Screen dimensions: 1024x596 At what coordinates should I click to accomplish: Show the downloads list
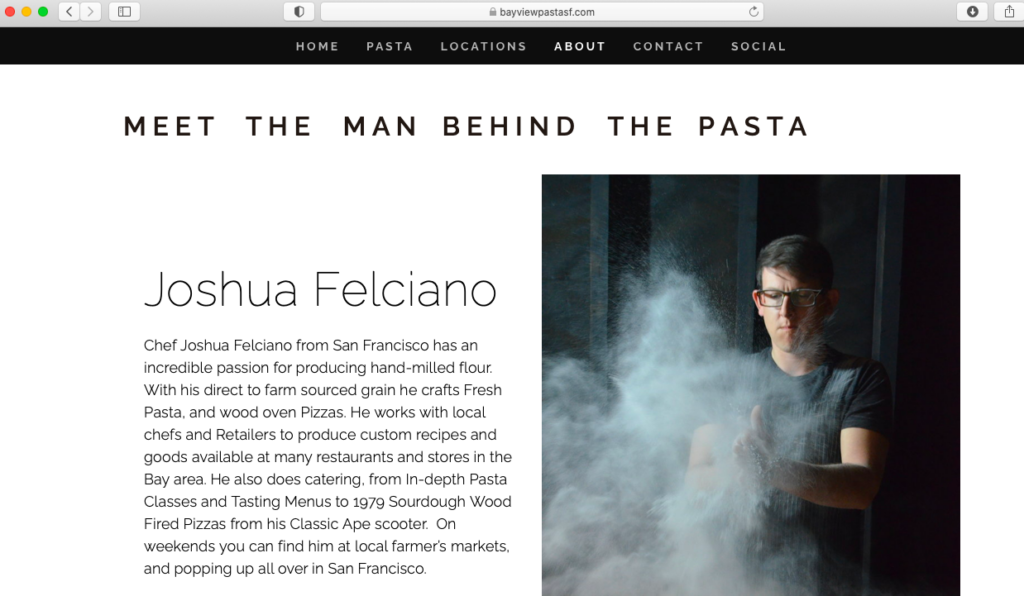point(972,12)
